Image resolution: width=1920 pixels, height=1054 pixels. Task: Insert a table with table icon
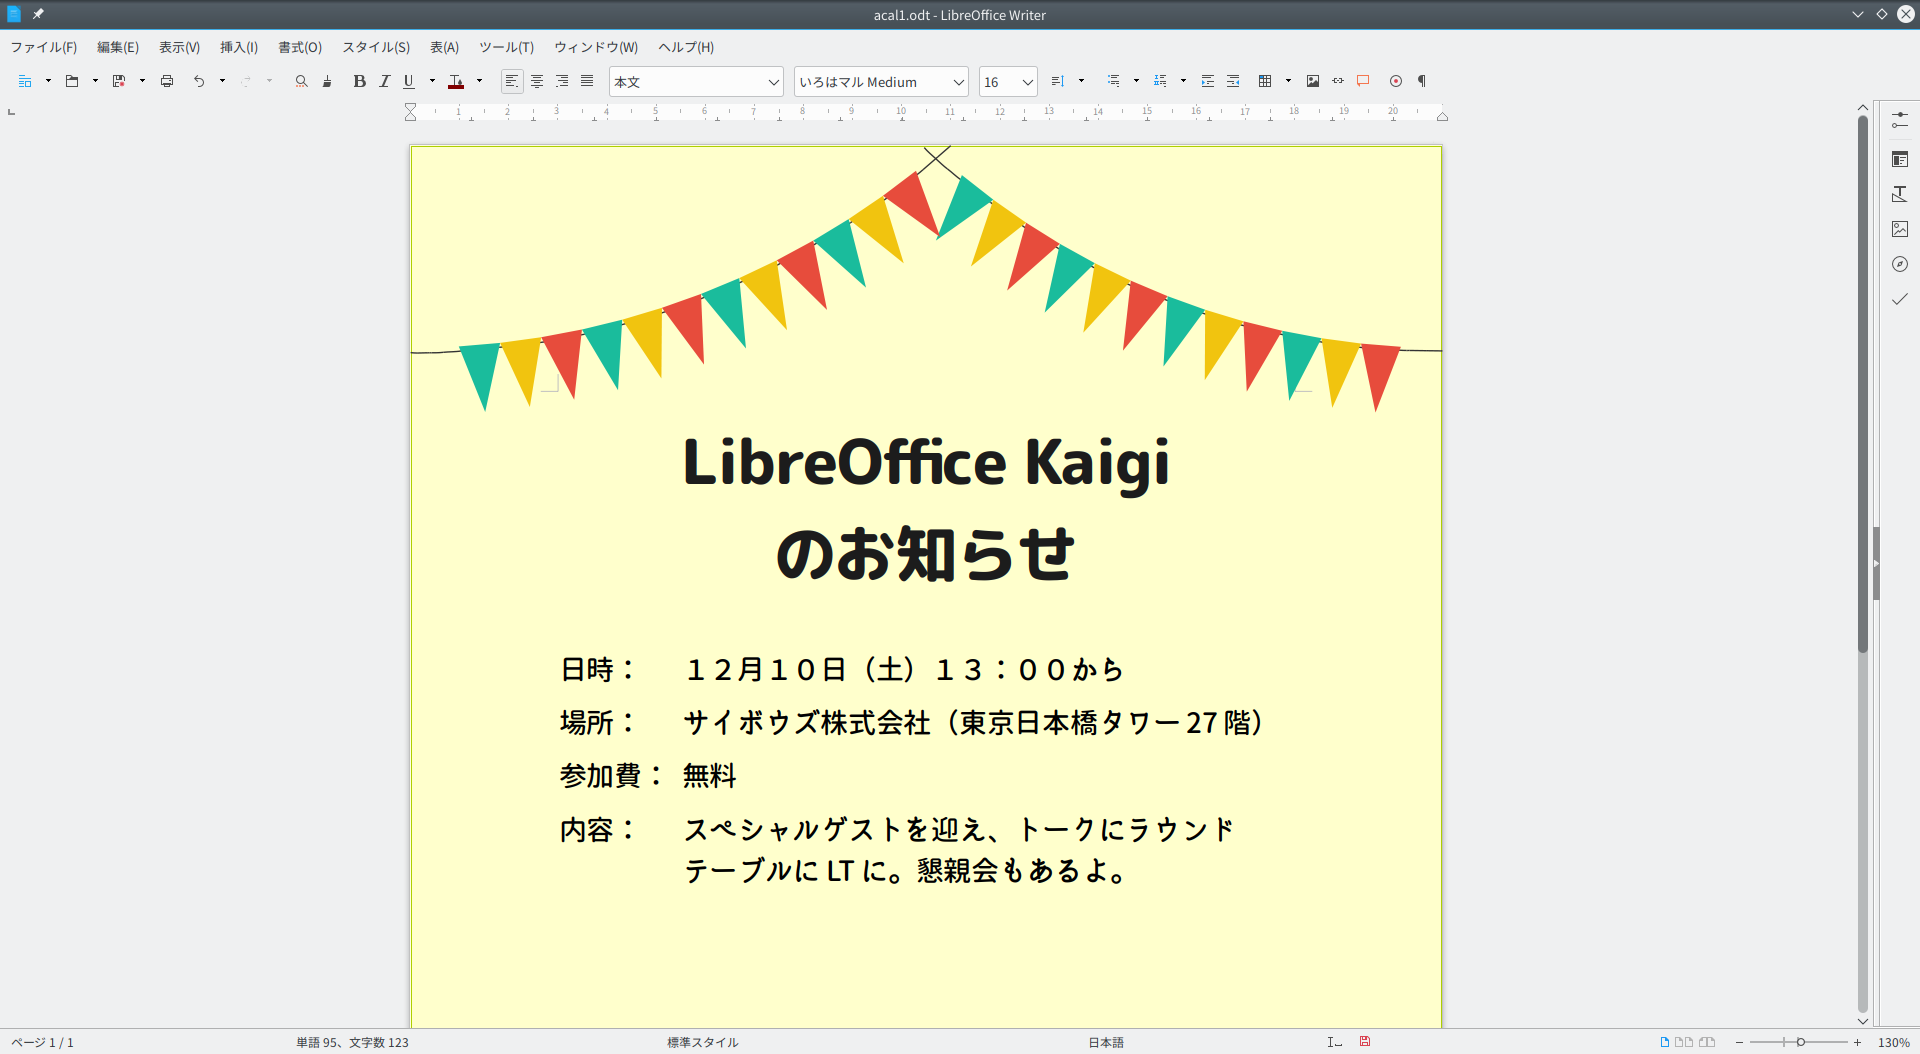1265,81
